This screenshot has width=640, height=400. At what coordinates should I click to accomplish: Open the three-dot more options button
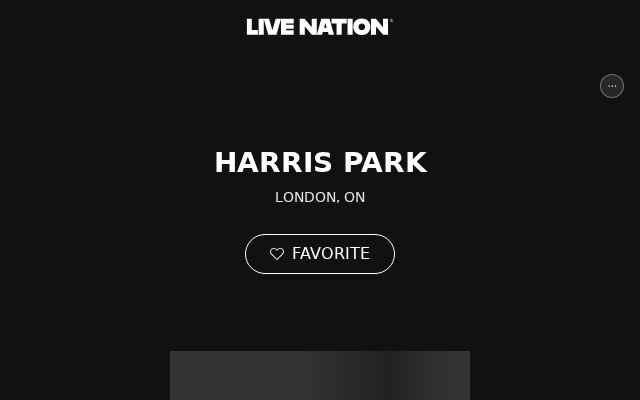pyautogui.click(x=612, y=86)
